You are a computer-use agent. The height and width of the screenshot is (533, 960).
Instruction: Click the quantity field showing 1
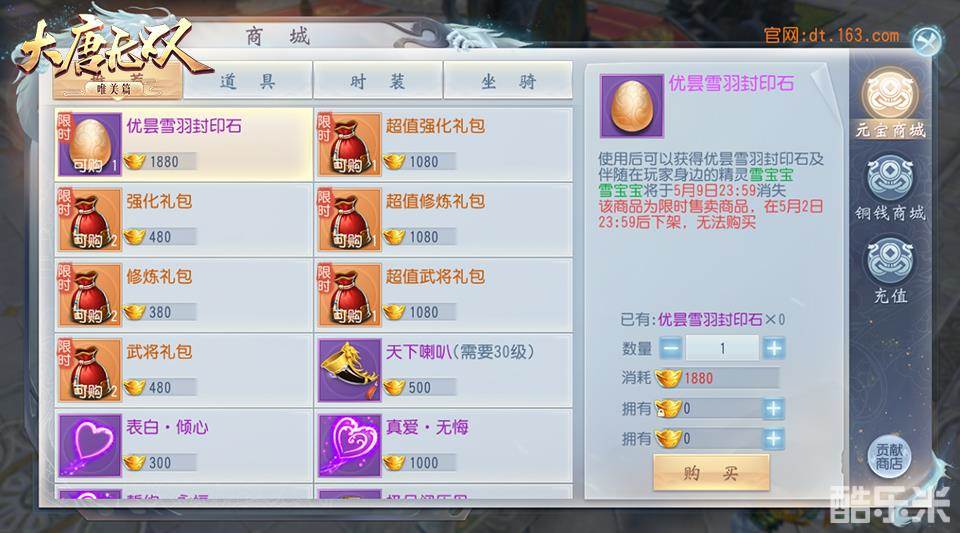[x=722, y=348]
